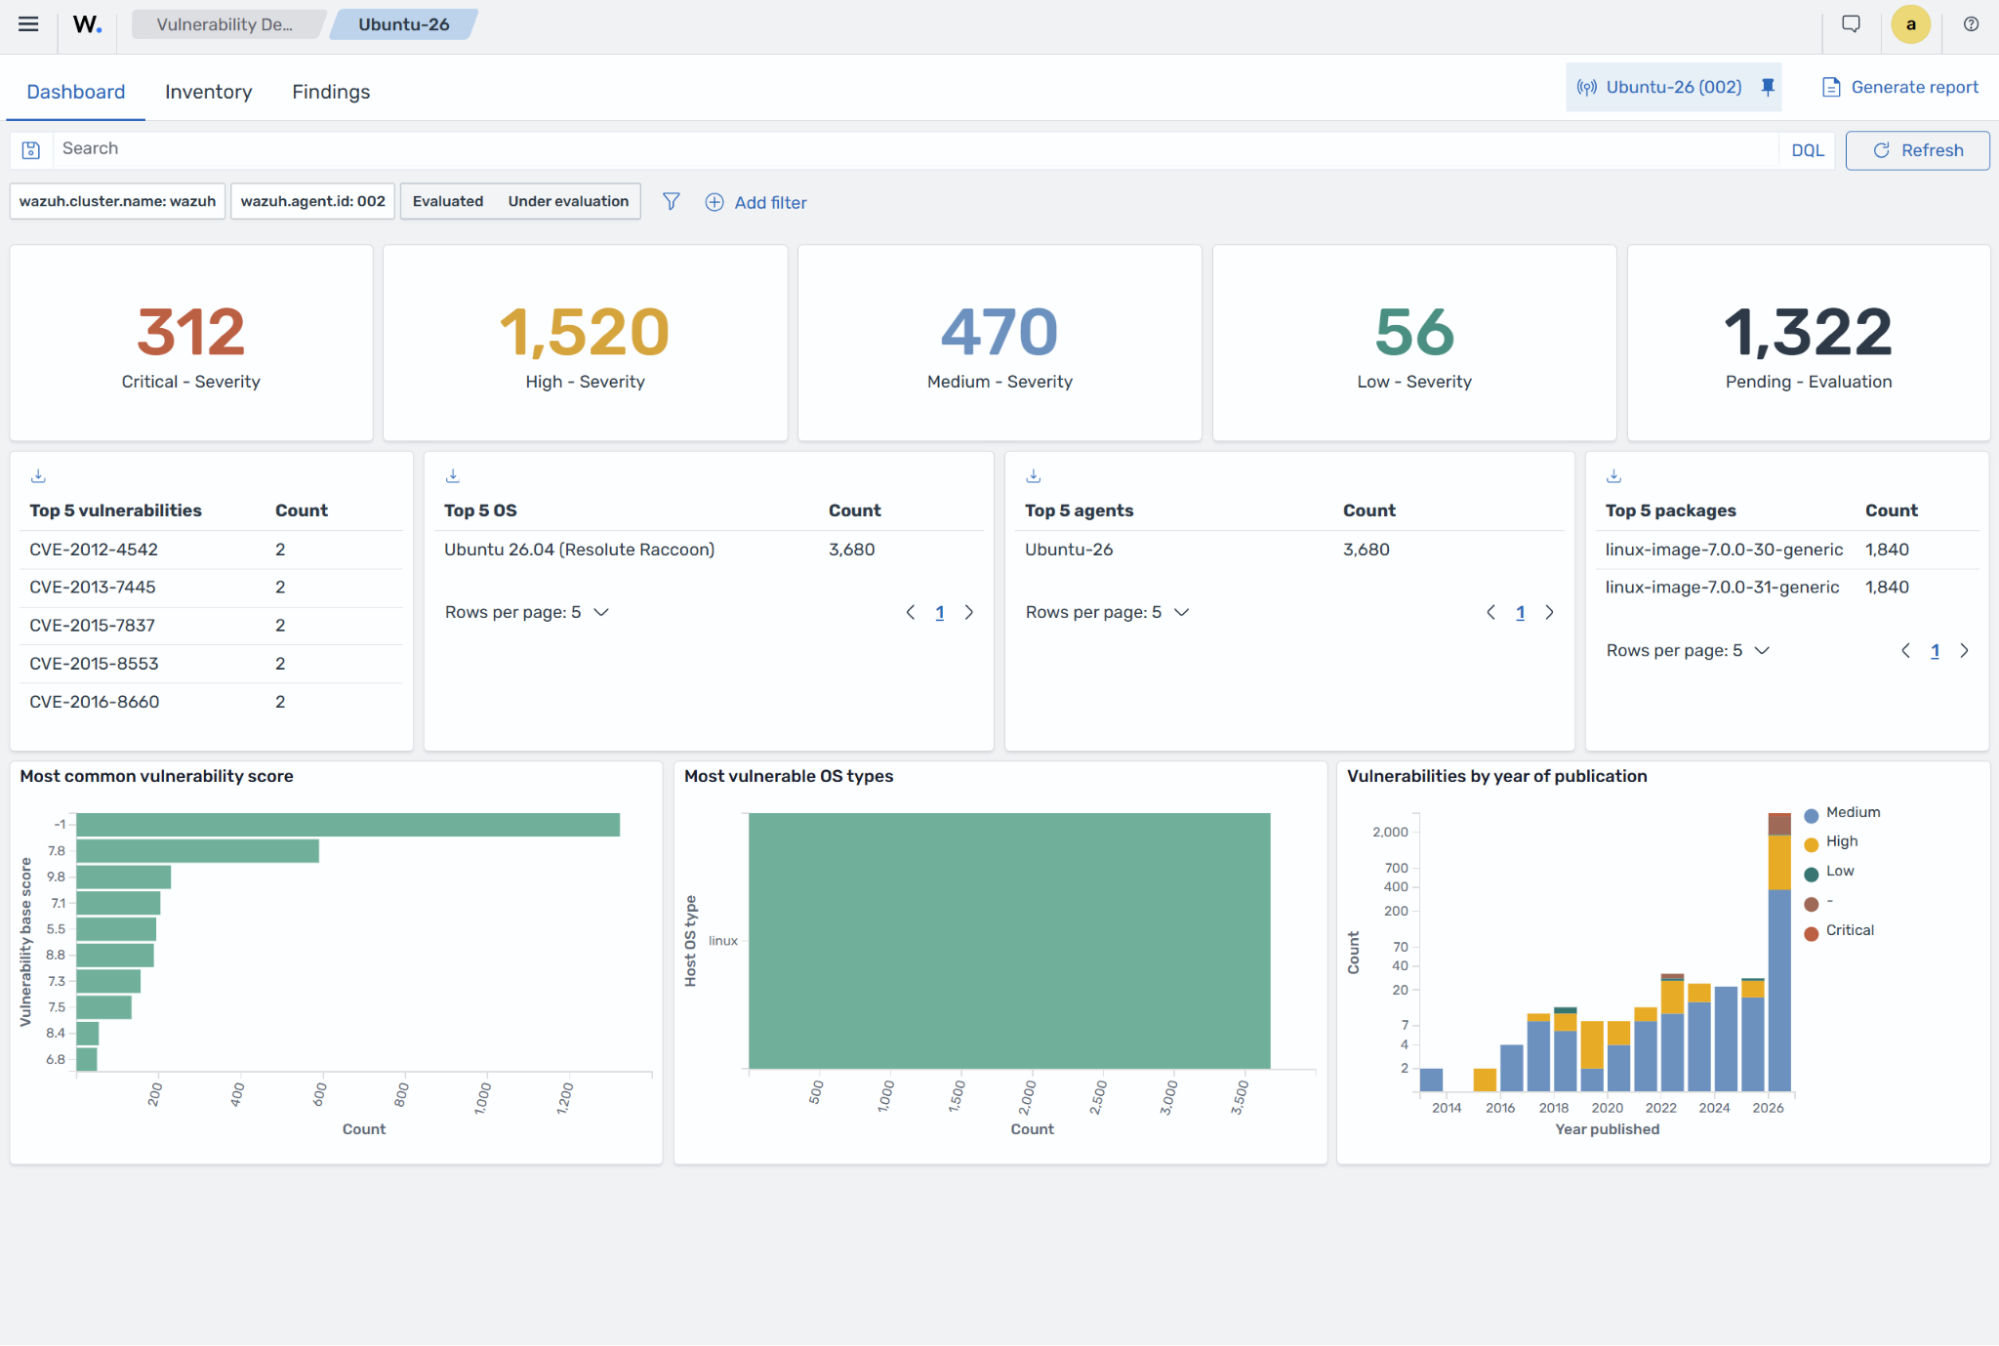
Task: Expand Rows per page in Top 5 OS
Action: coord(527,612)
